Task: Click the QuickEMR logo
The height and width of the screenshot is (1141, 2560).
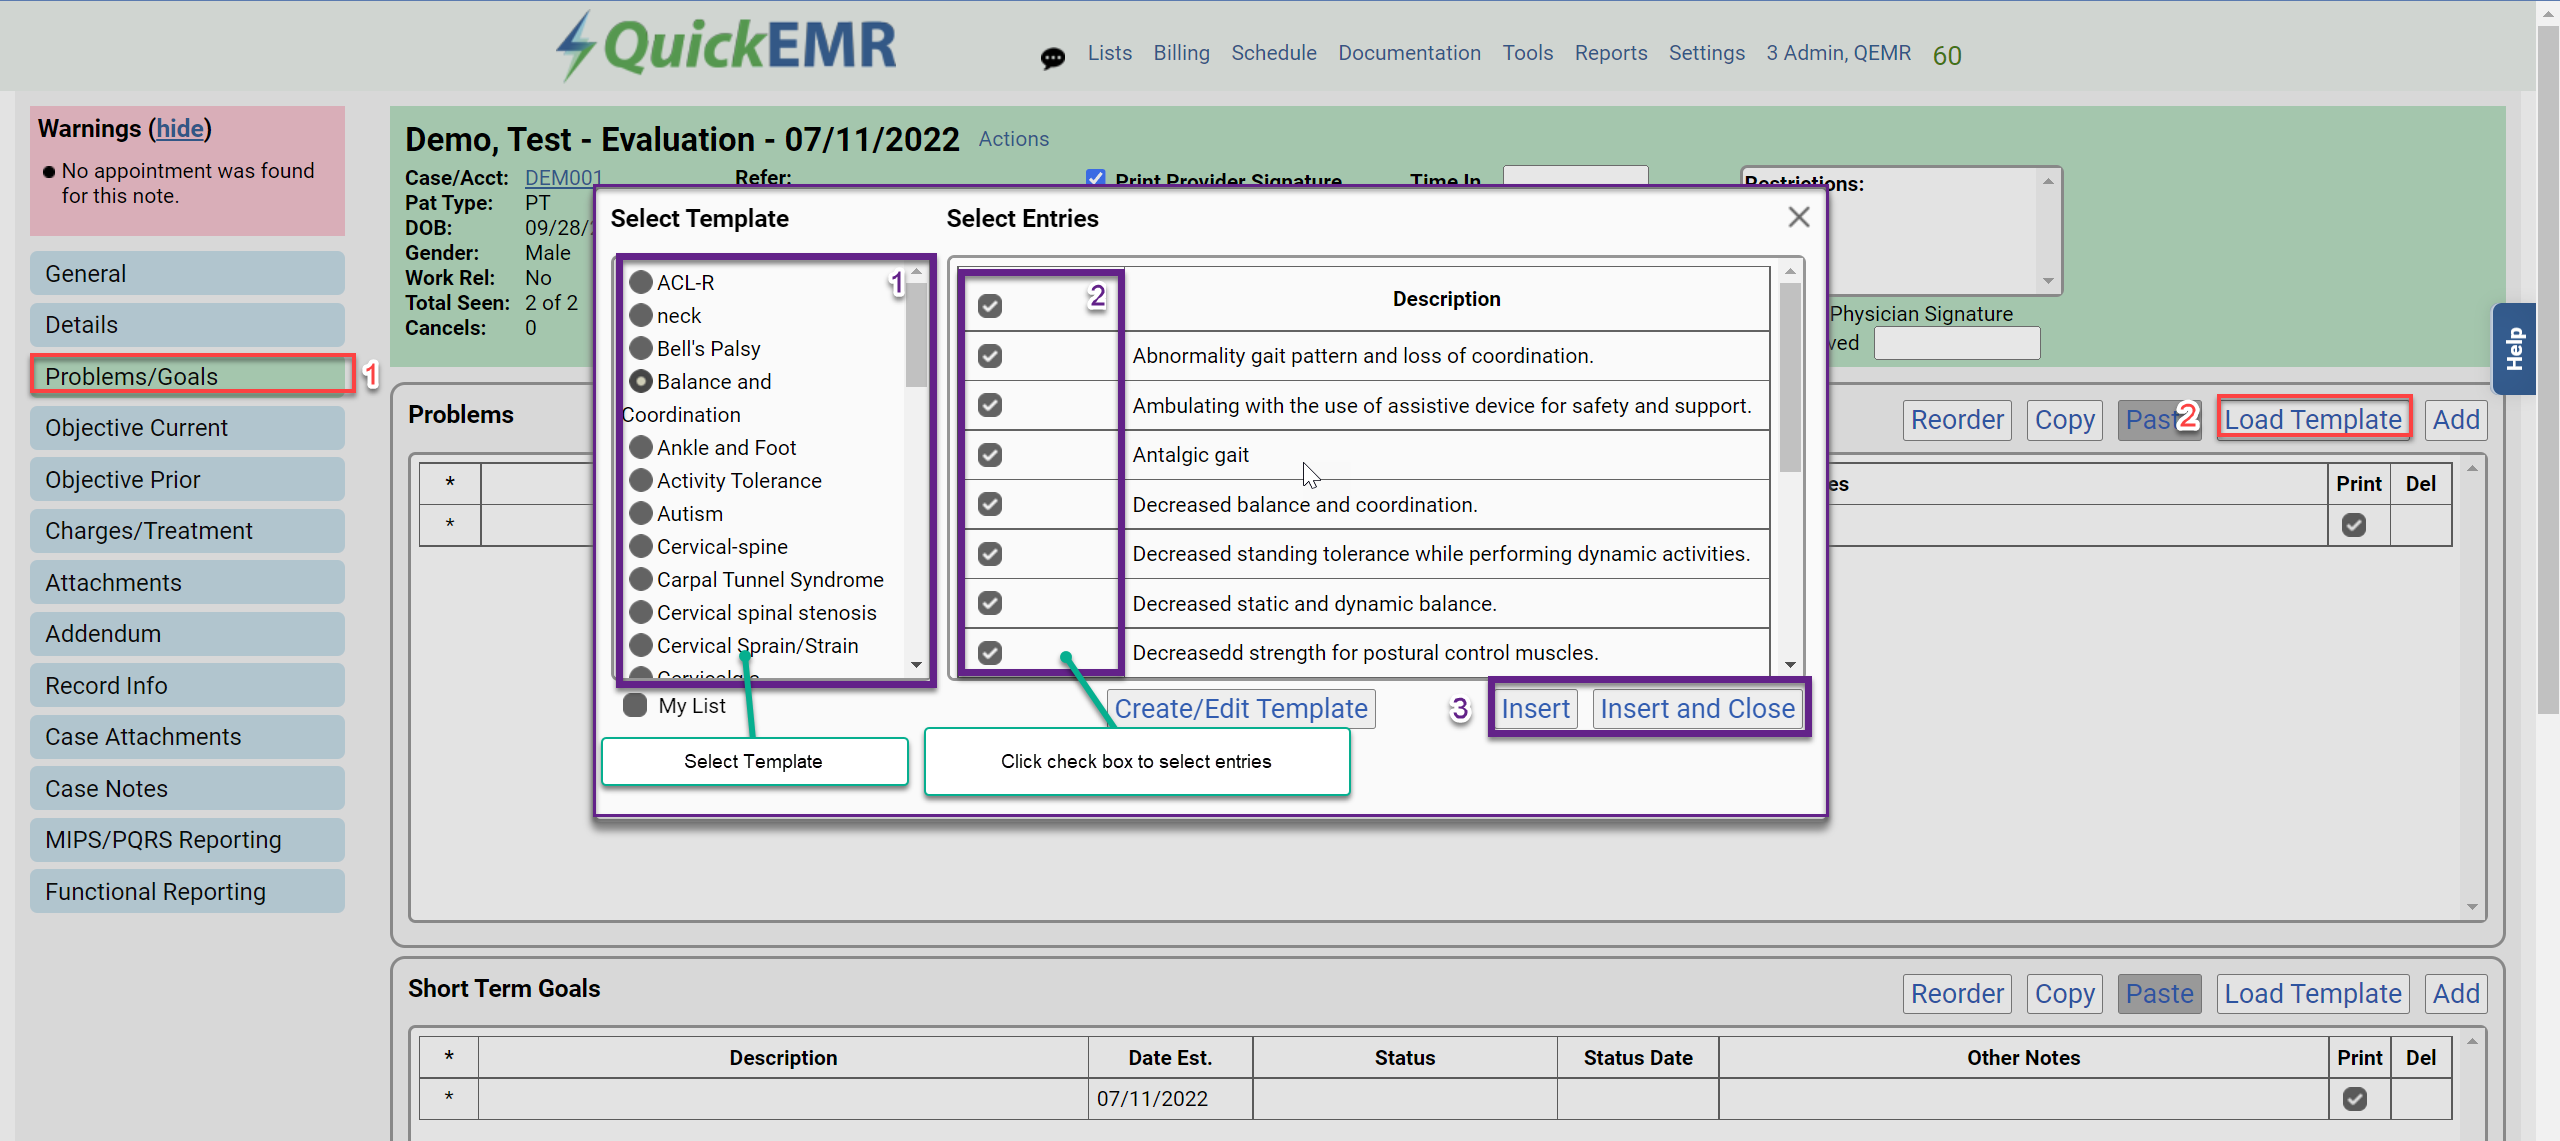Action: point(727,46)
